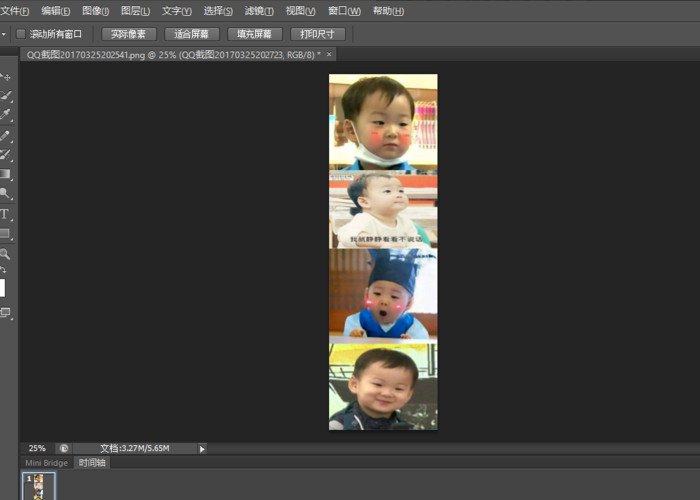The width and height of the screenshot is (700, 500).
Task: Close the QQ截图20170325202541.png document tab
Action: [x=329, y=54]
